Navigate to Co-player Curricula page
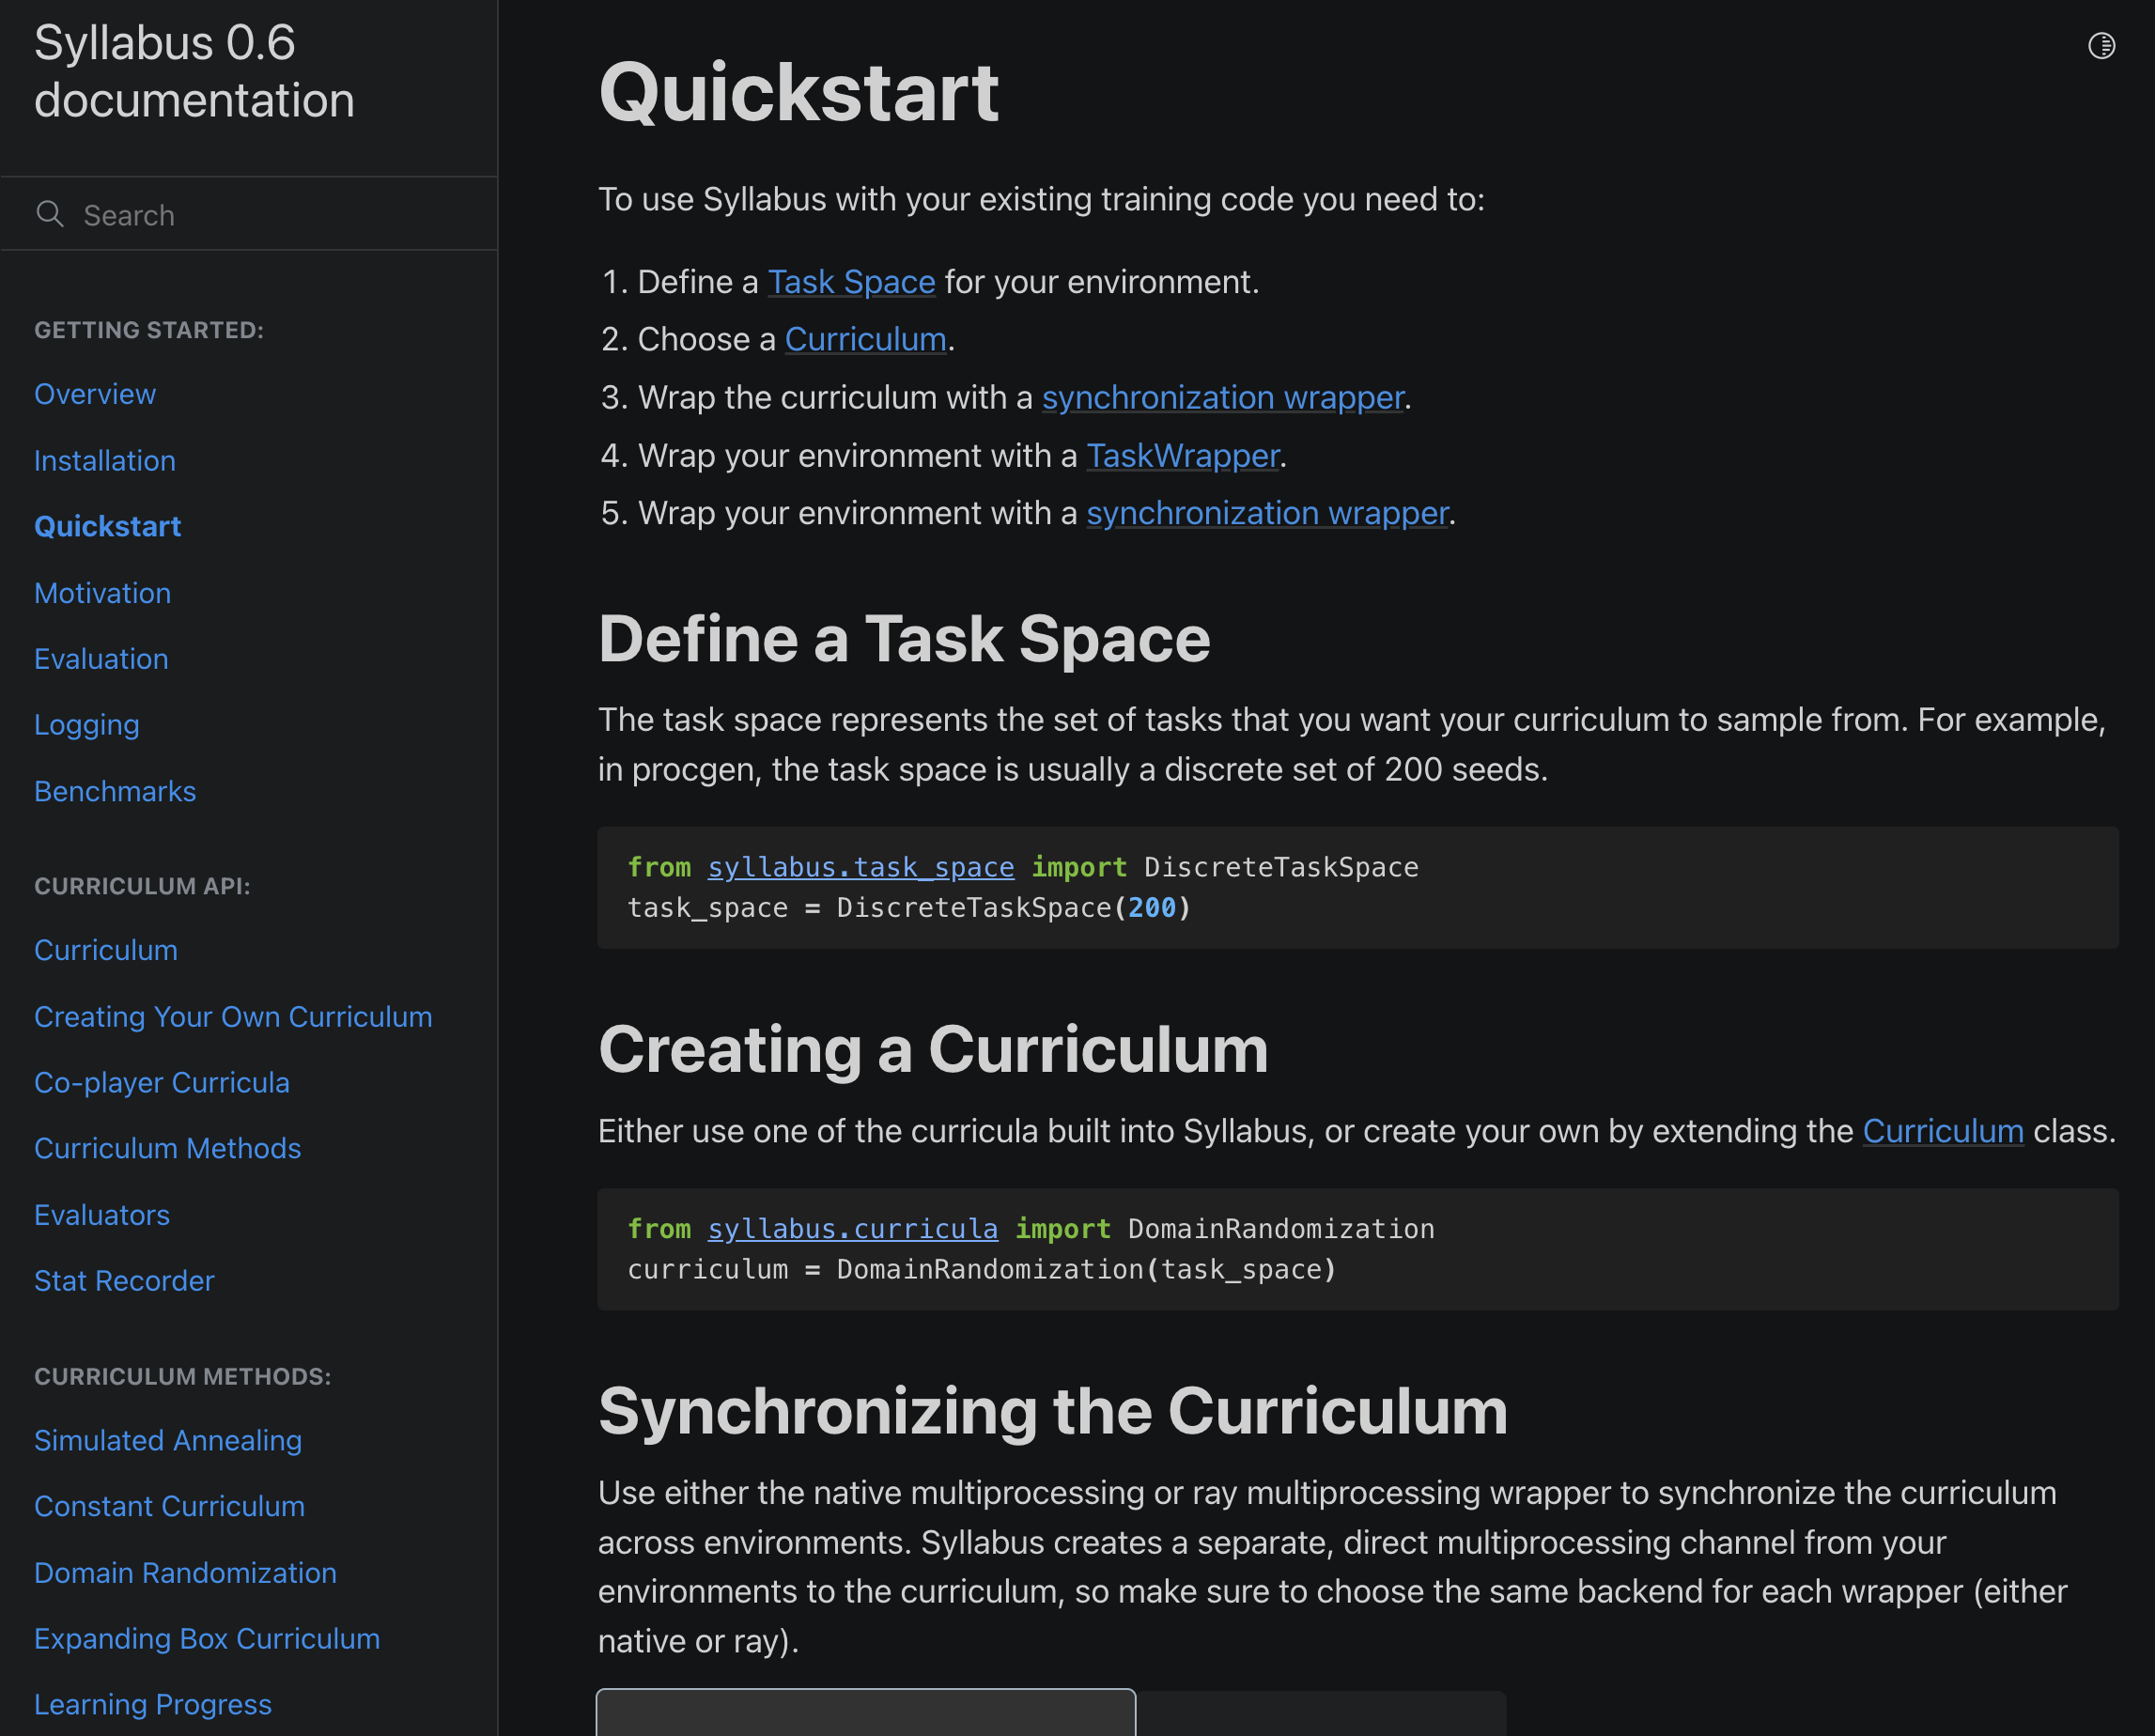 pyautogui.click(x=162, y=1082)
